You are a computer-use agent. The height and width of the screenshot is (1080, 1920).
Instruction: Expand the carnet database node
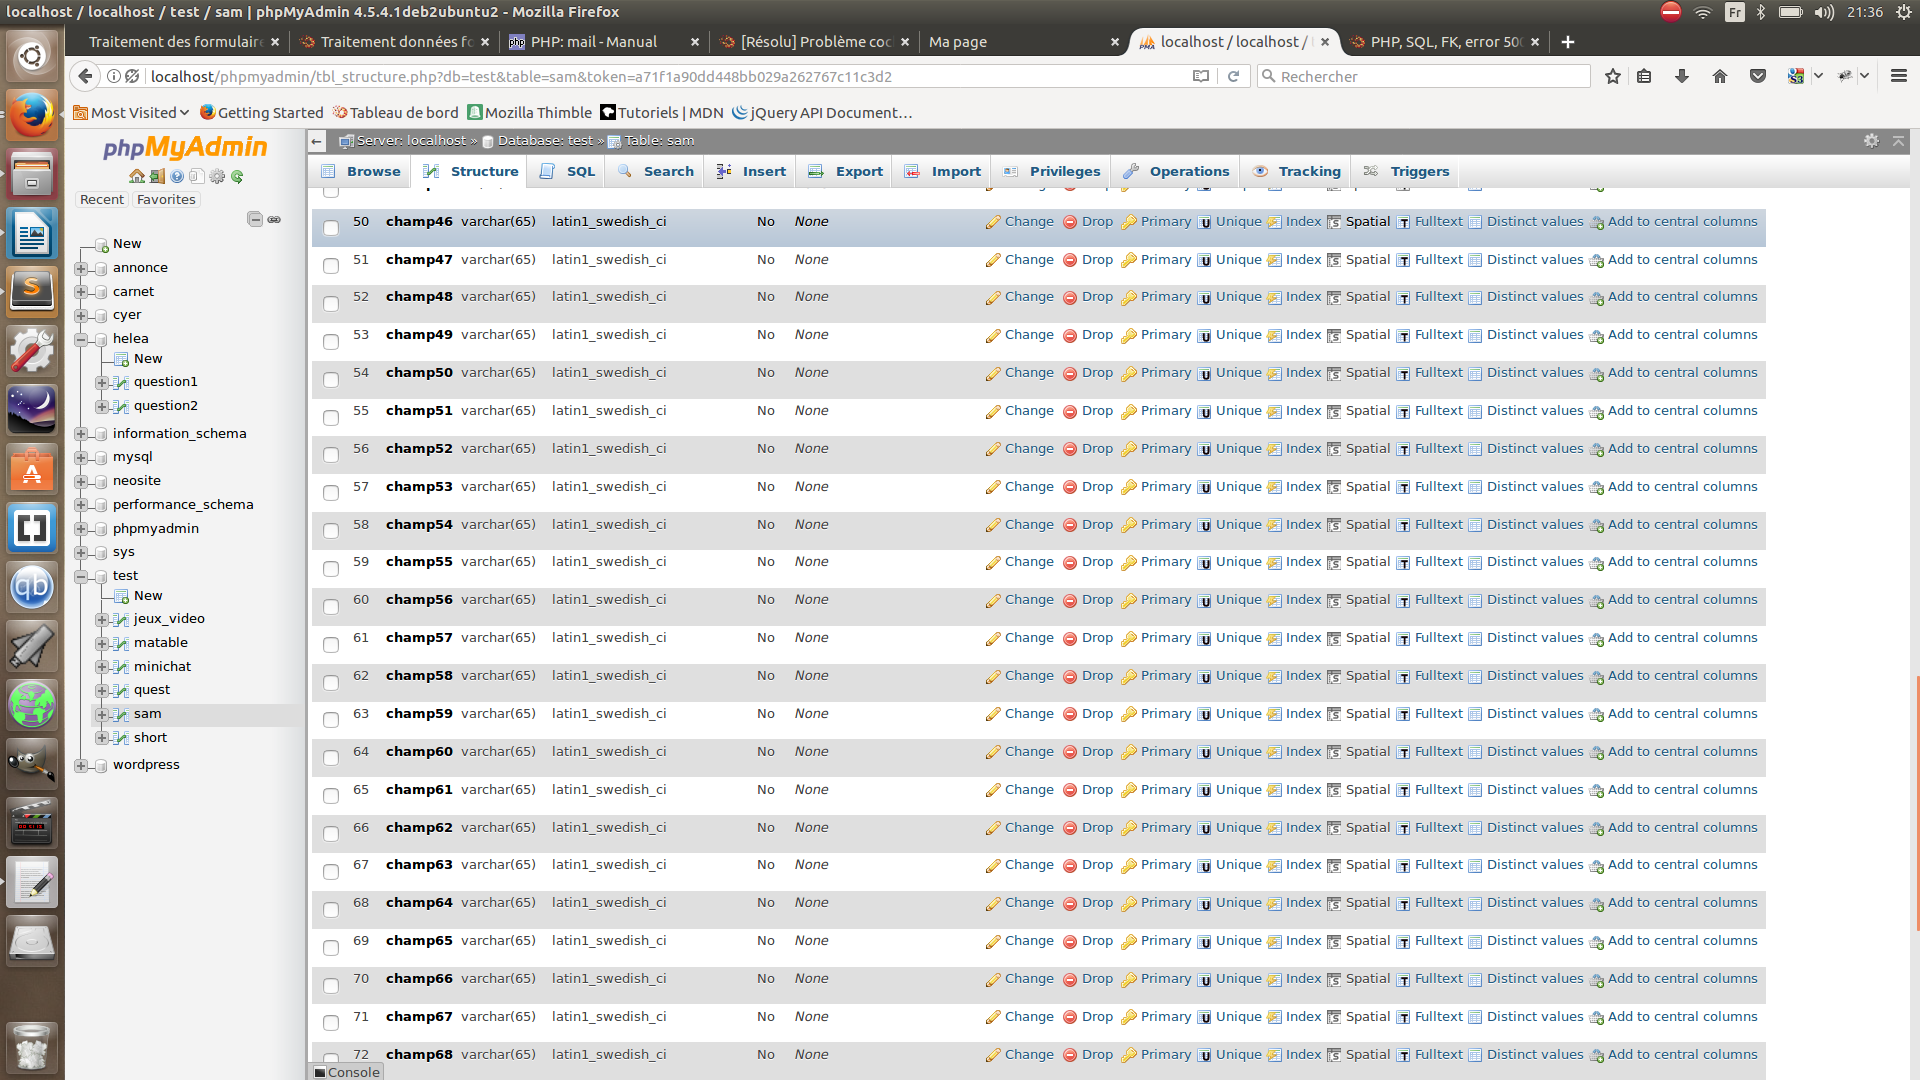point(81,292)
